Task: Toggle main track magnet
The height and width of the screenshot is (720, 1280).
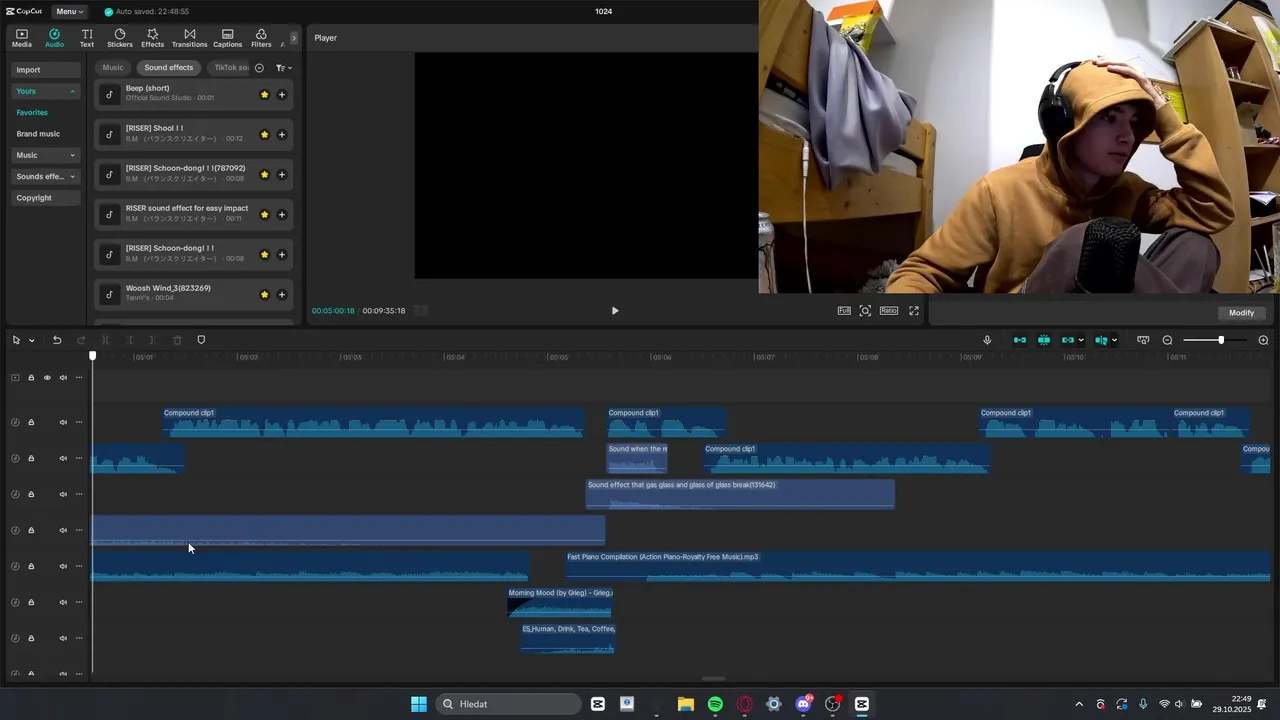Action: [1020, 340]
